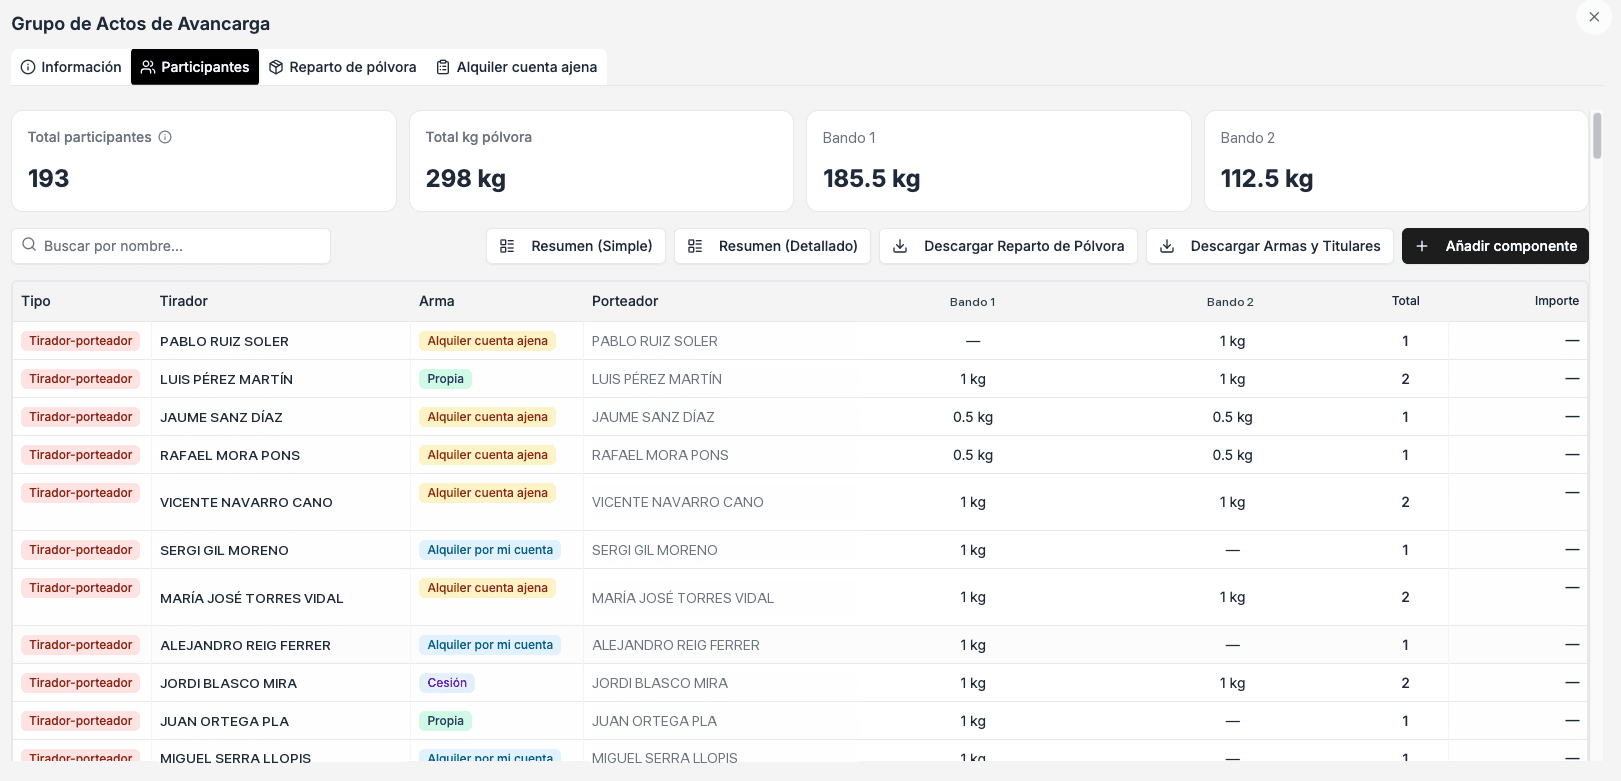This screenshot has width=1621, height=781.
Task: Click the Propia badge for JUAN ORTEGA PLA
Action: (445, 721)
